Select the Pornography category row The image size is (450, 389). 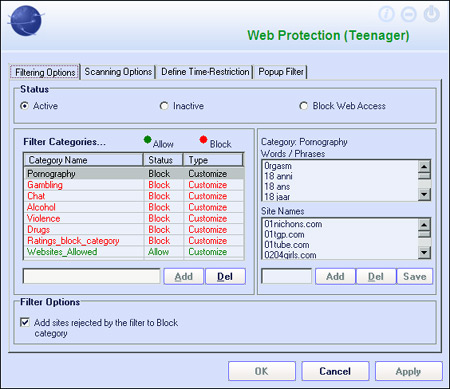tap(134, 174)
